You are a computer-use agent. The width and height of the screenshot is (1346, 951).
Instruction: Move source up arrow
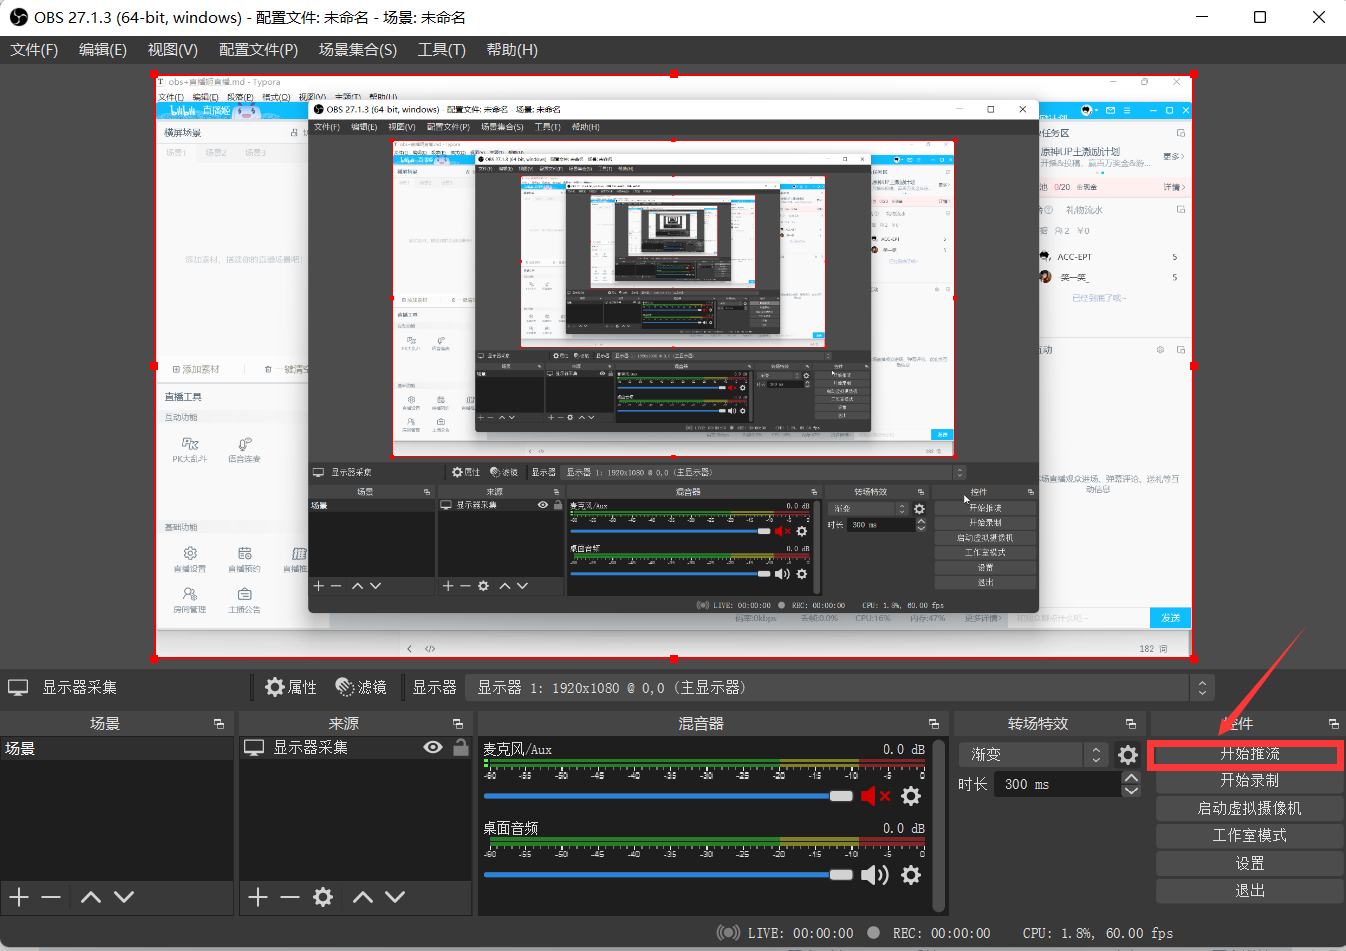pyautogui.click(x=363, y=897)
